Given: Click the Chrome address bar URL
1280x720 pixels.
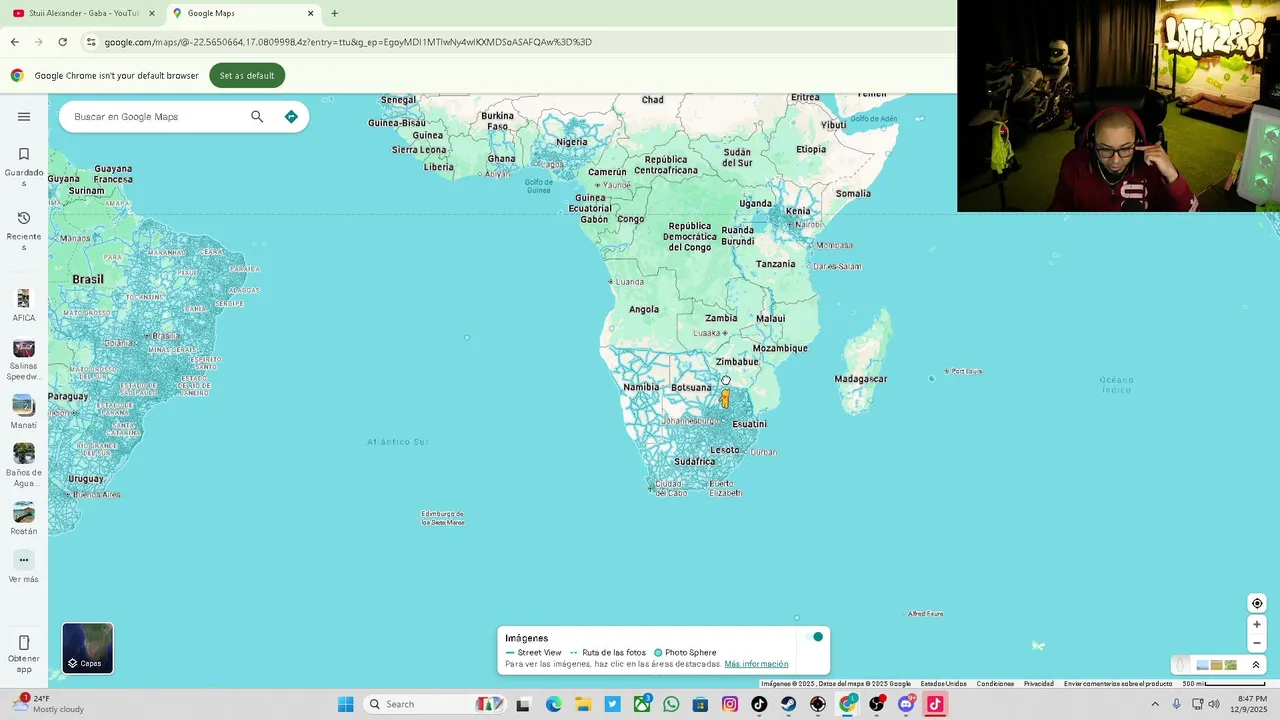Looking at the screenshot, I should (x=348, y=42).
